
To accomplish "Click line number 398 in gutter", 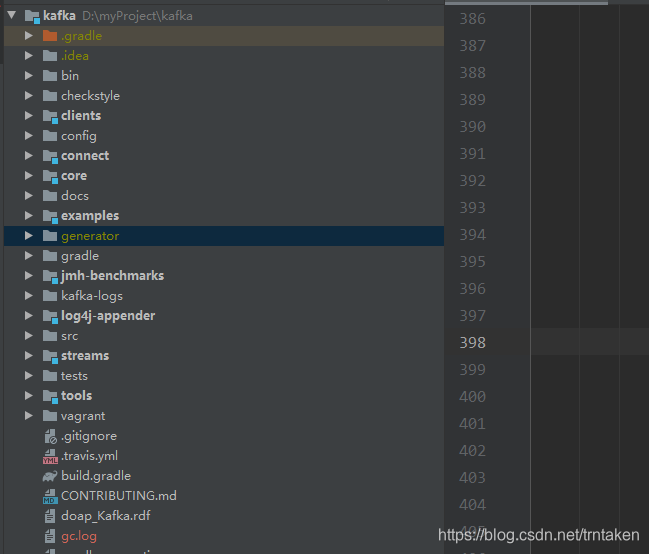I will [472, 342].
